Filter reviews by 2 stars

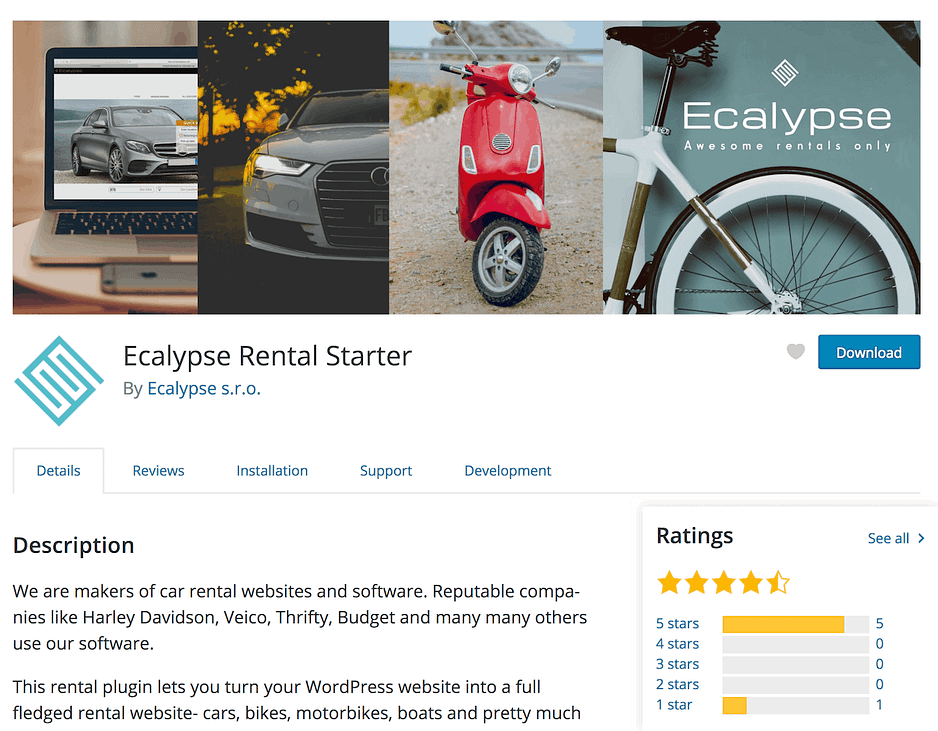coord(677,684)
